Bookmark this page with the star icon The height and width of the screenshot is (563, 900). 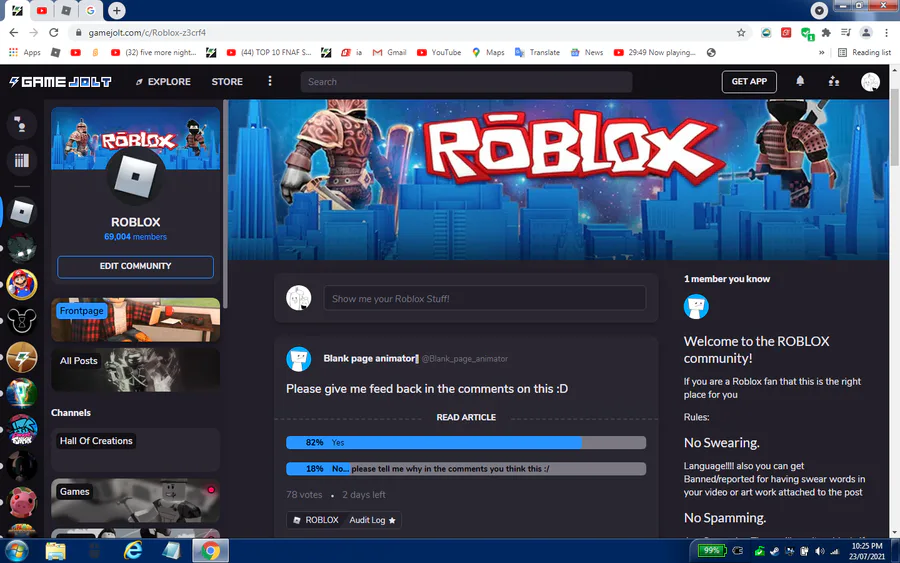coord(741,33)
